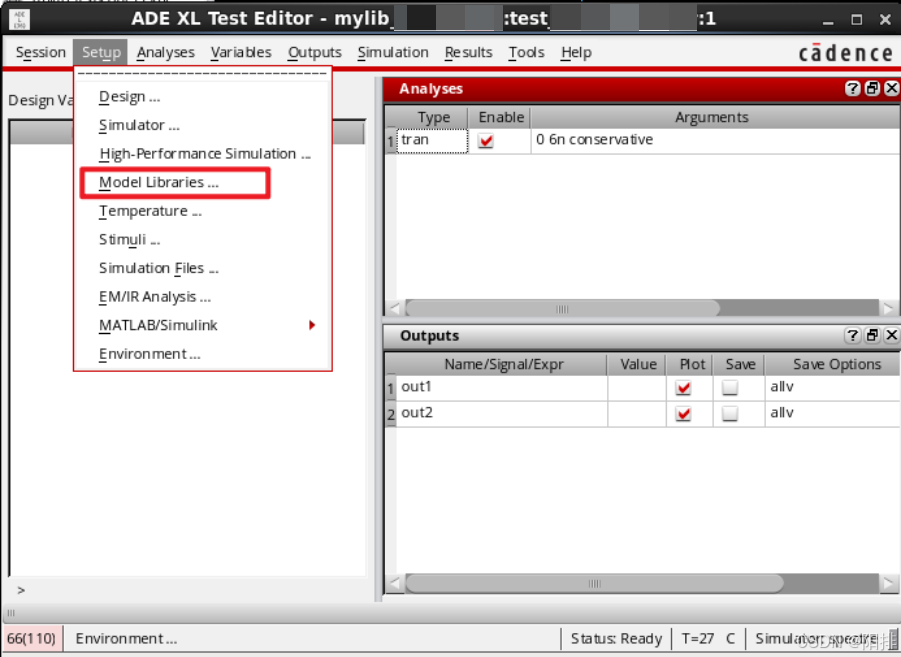Open the Results menu
The image size is (901, 657).
(x=468, y=52)
